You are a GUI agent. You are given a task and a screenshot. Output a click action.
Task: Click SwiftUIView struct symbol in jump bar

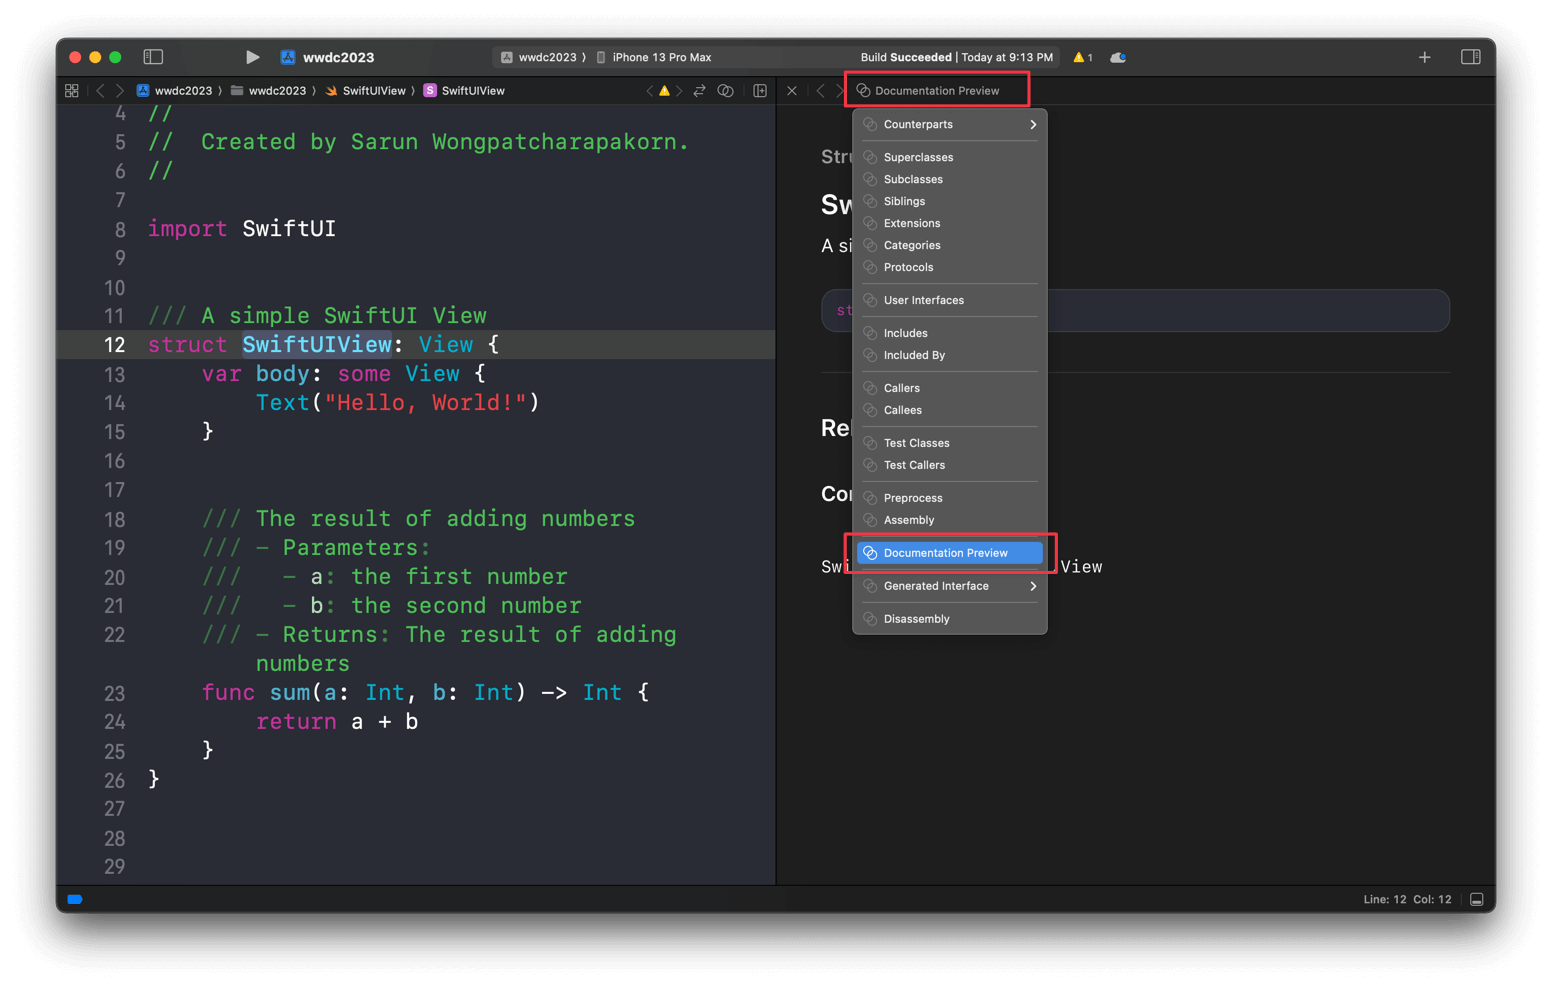464,90
